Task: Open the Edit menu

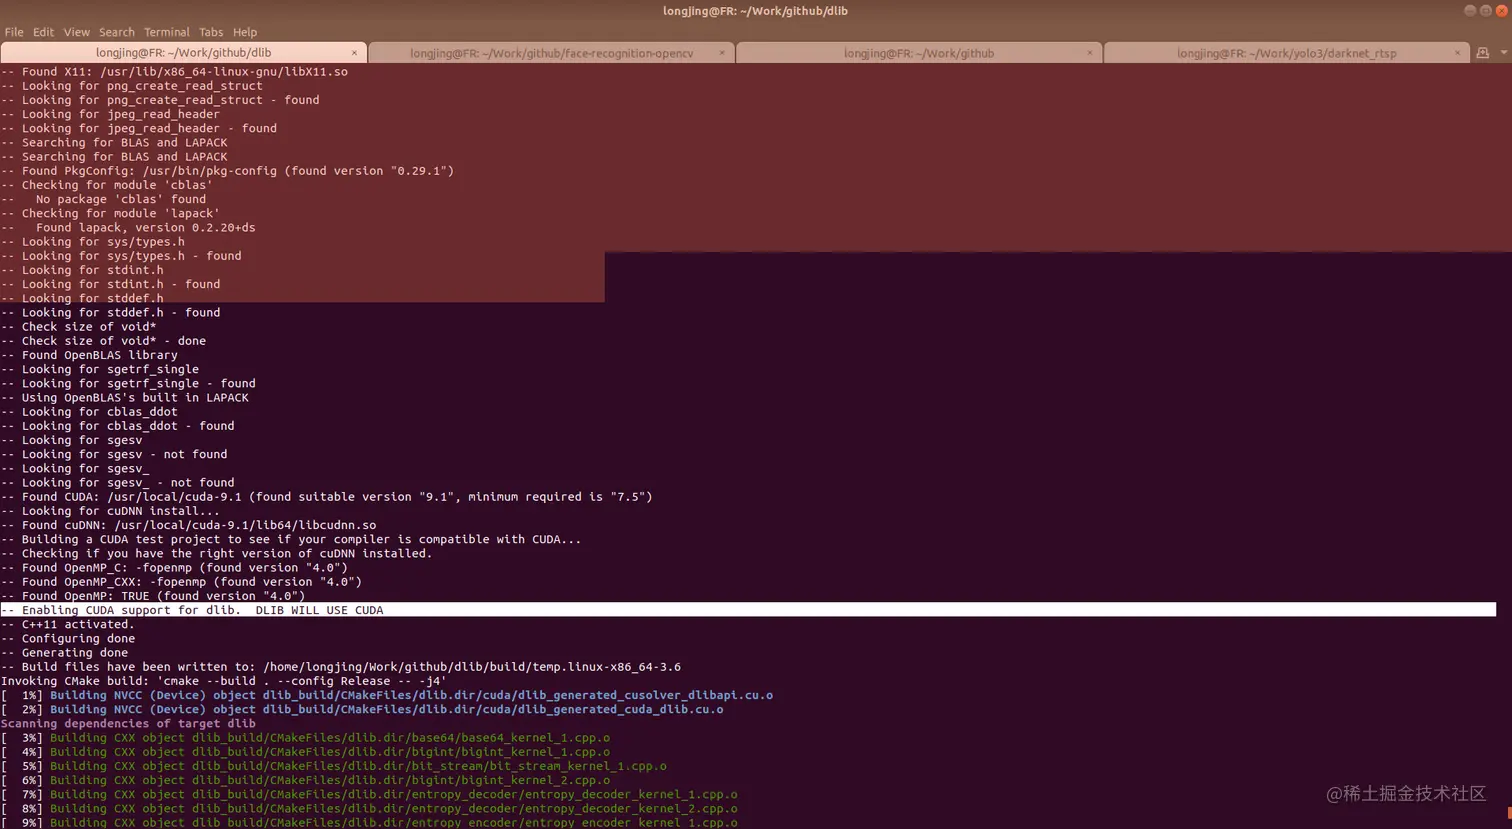Action: (x=43, y=31)
